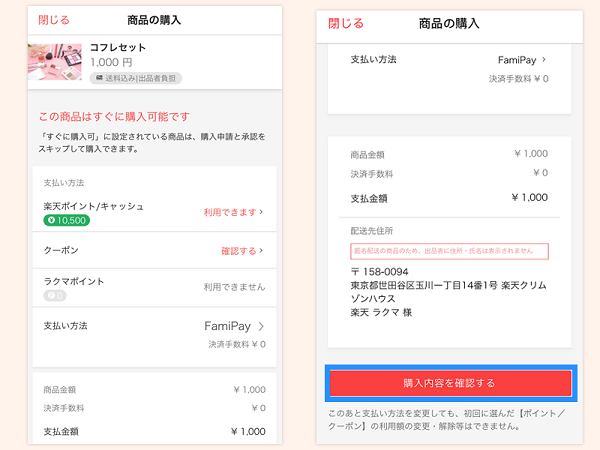Tap the green 10,500 Rakuten points badge
Viewport: 600px width, 450px height.
tap(67, 220)
